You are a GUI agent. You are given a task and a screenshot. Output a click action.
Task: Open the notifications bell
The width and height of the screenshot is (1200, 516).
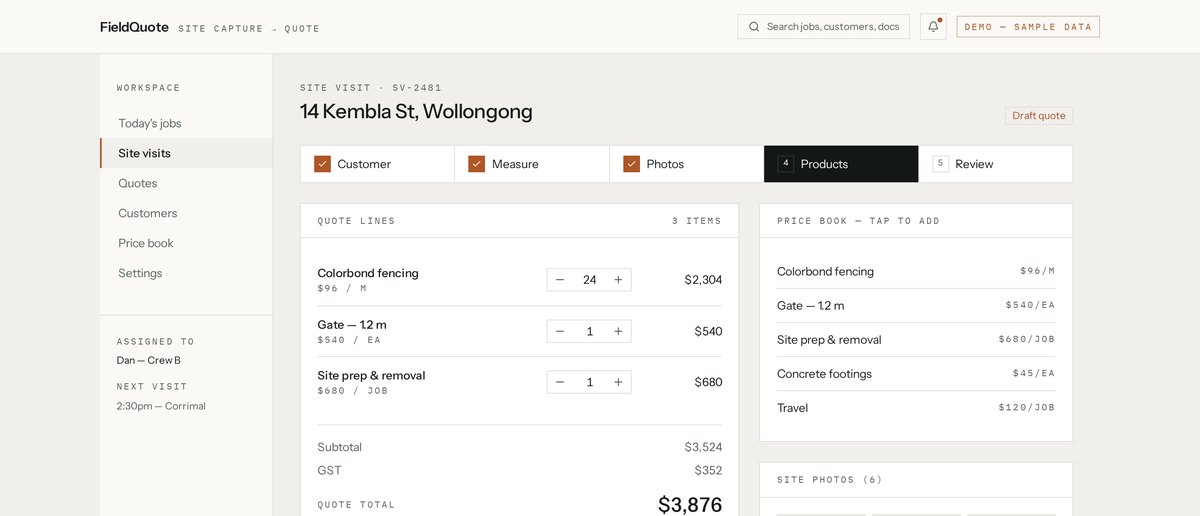933,27
